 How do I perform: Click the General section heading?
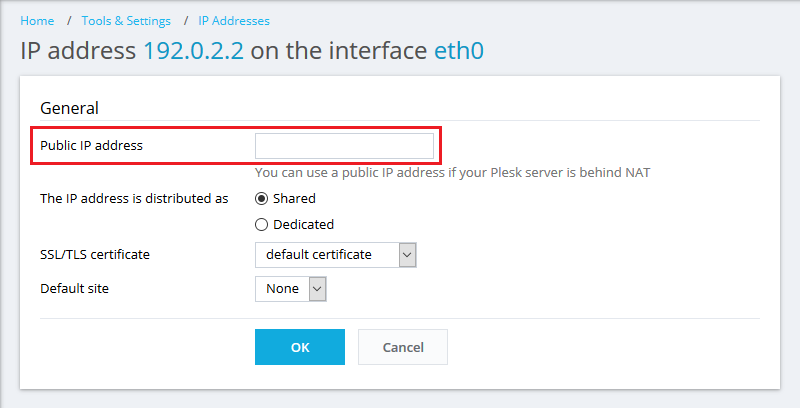pos(69,108)
